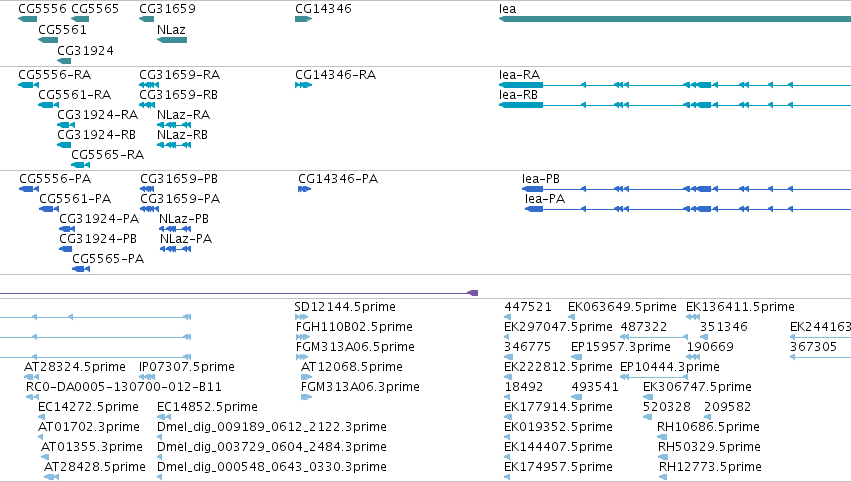Click the AT01355.3prime EST label

pos(92,447)
